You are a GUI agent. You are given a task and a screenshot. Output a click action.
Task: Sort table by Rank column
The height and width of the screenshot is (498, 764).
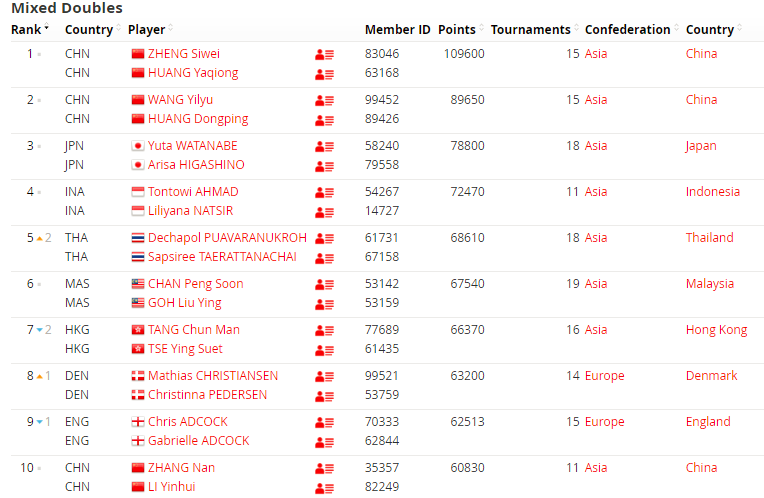point(26,30)
